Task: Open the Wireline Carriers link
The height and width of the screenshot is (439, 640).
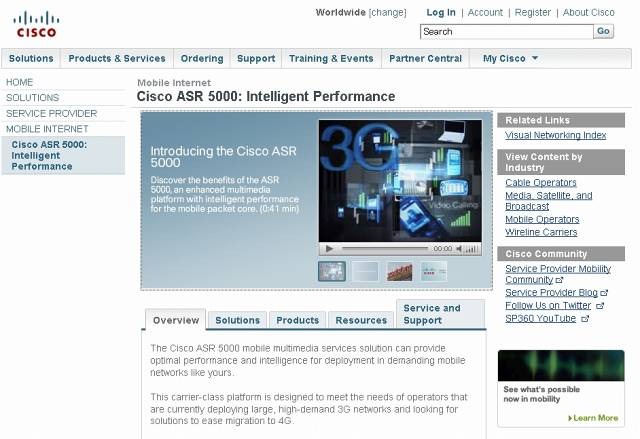Action: click(541, 232)
